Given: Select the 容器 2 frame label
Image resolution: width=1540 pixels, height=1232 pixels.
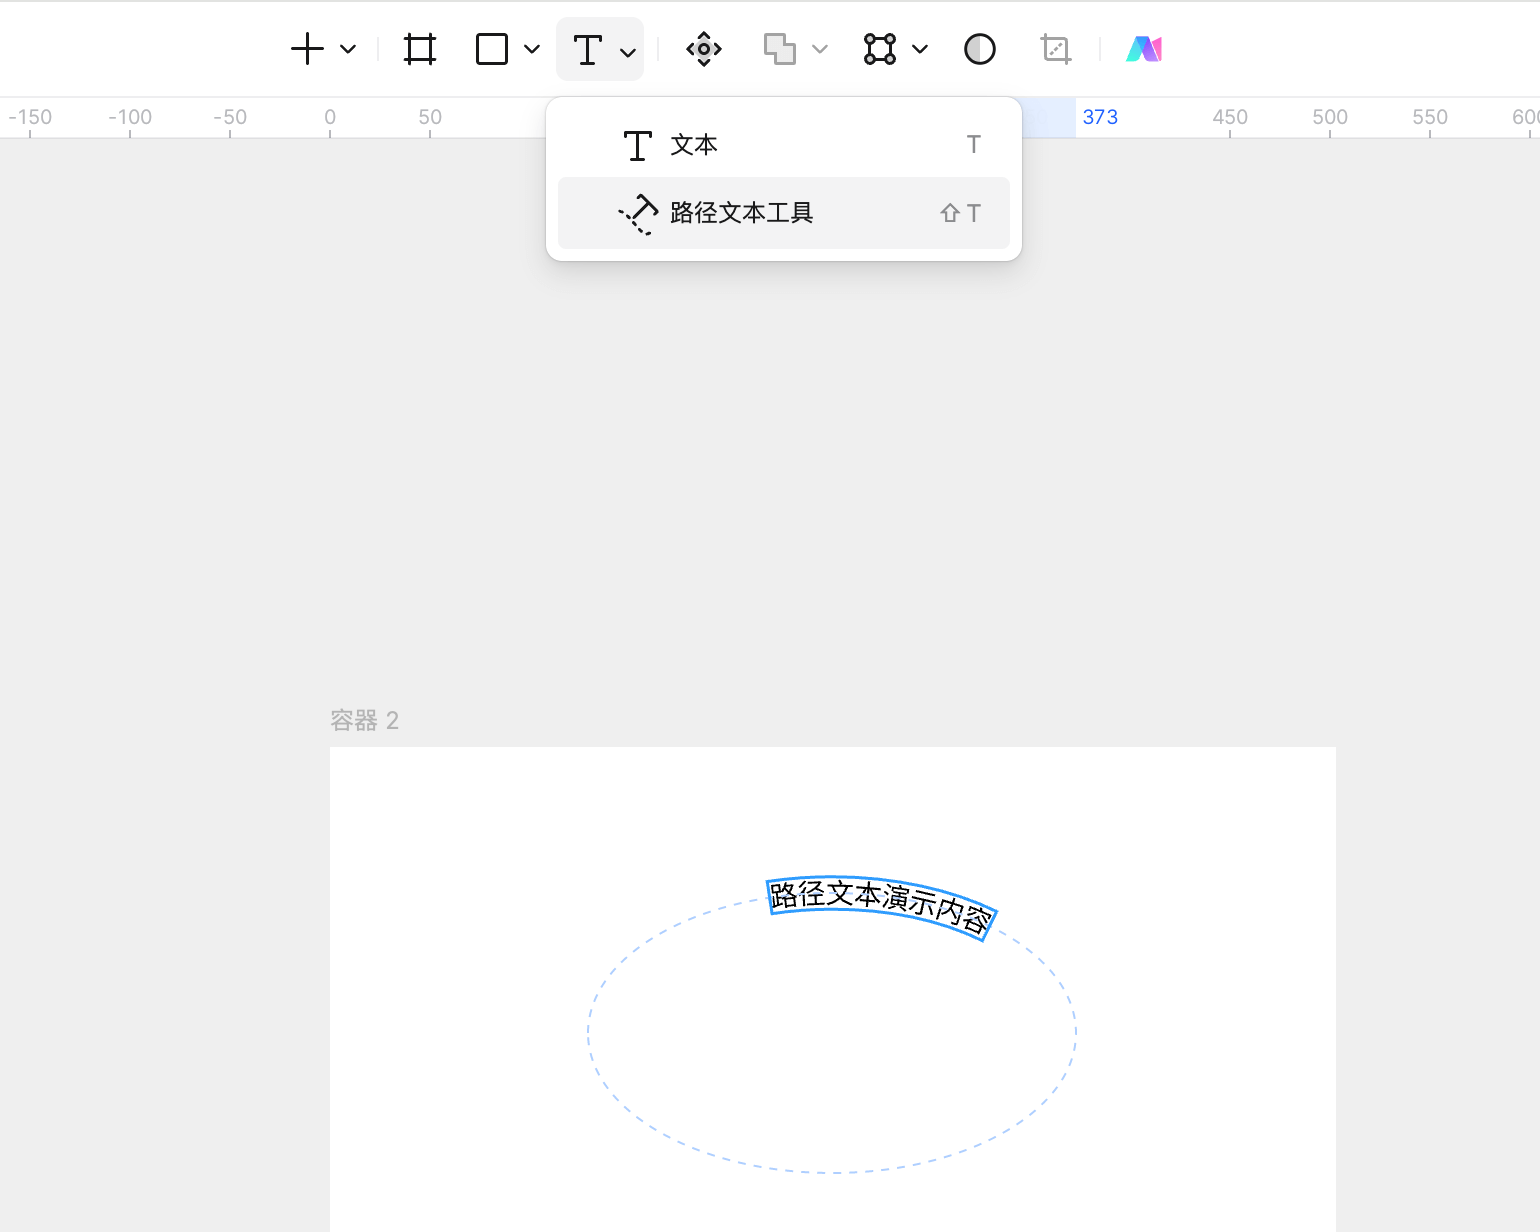Looking at the screenshot, I should (364, 720).
